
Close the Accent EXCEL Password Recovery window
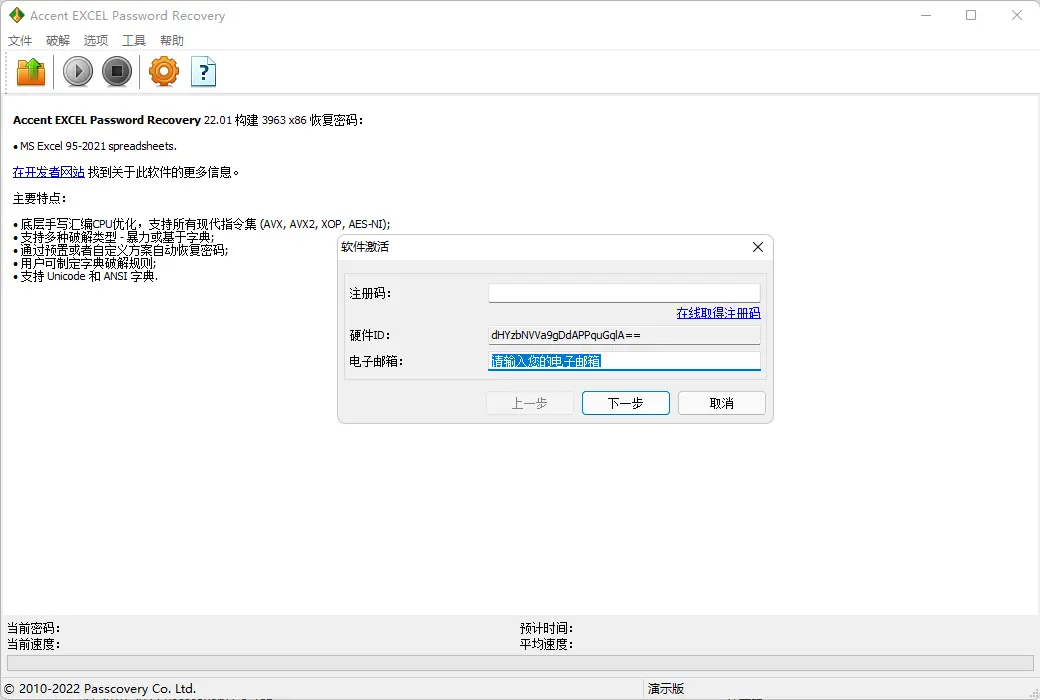coord(1017,15)
